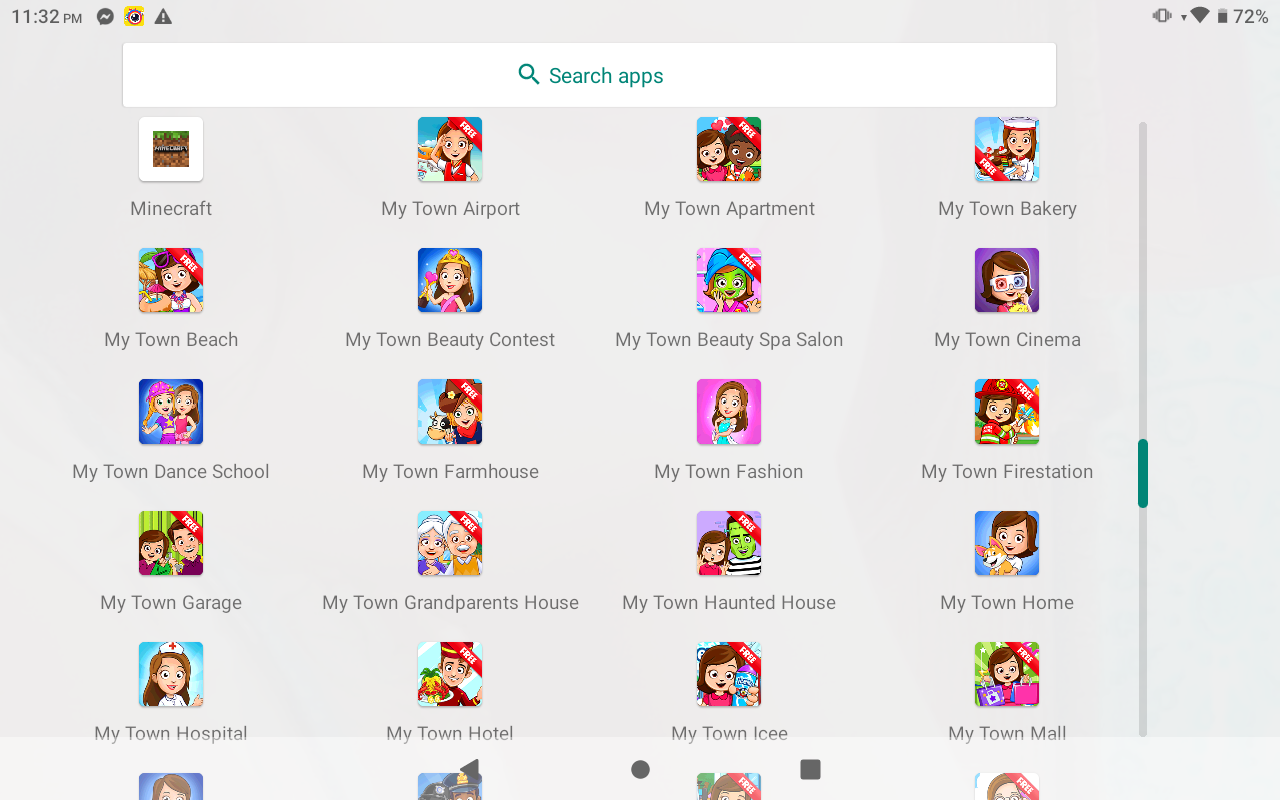Viewport: 1280px width, 800px height.
Task: Tap the "My Town Fashion" label
Action: click(729, 472)
